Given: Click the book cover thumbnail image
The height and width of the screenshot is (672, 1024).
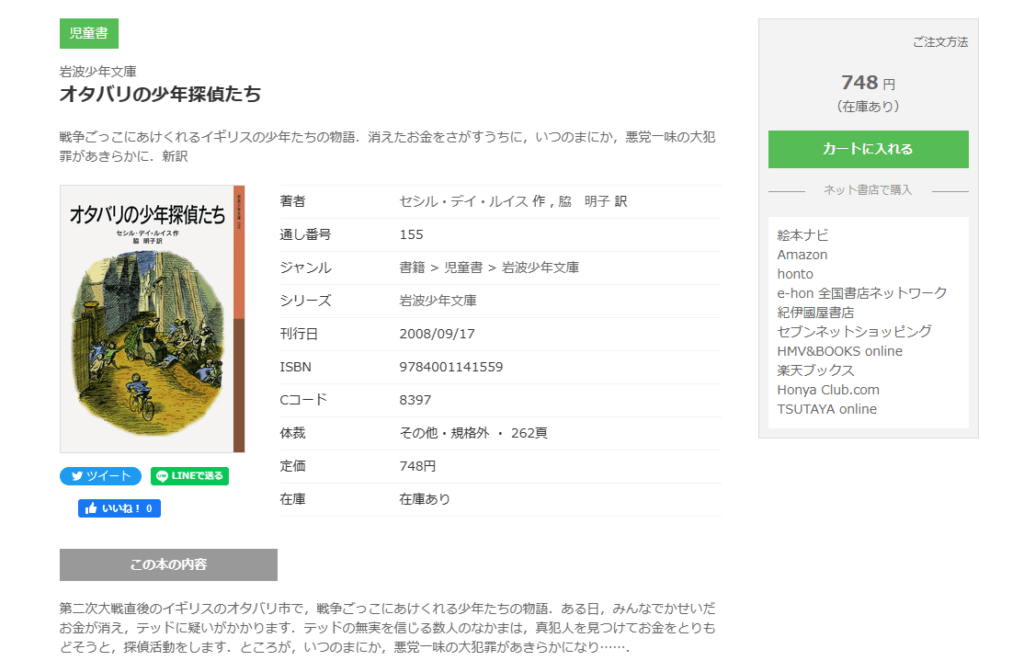Looking at the screenshot, I should coord(152,319).
